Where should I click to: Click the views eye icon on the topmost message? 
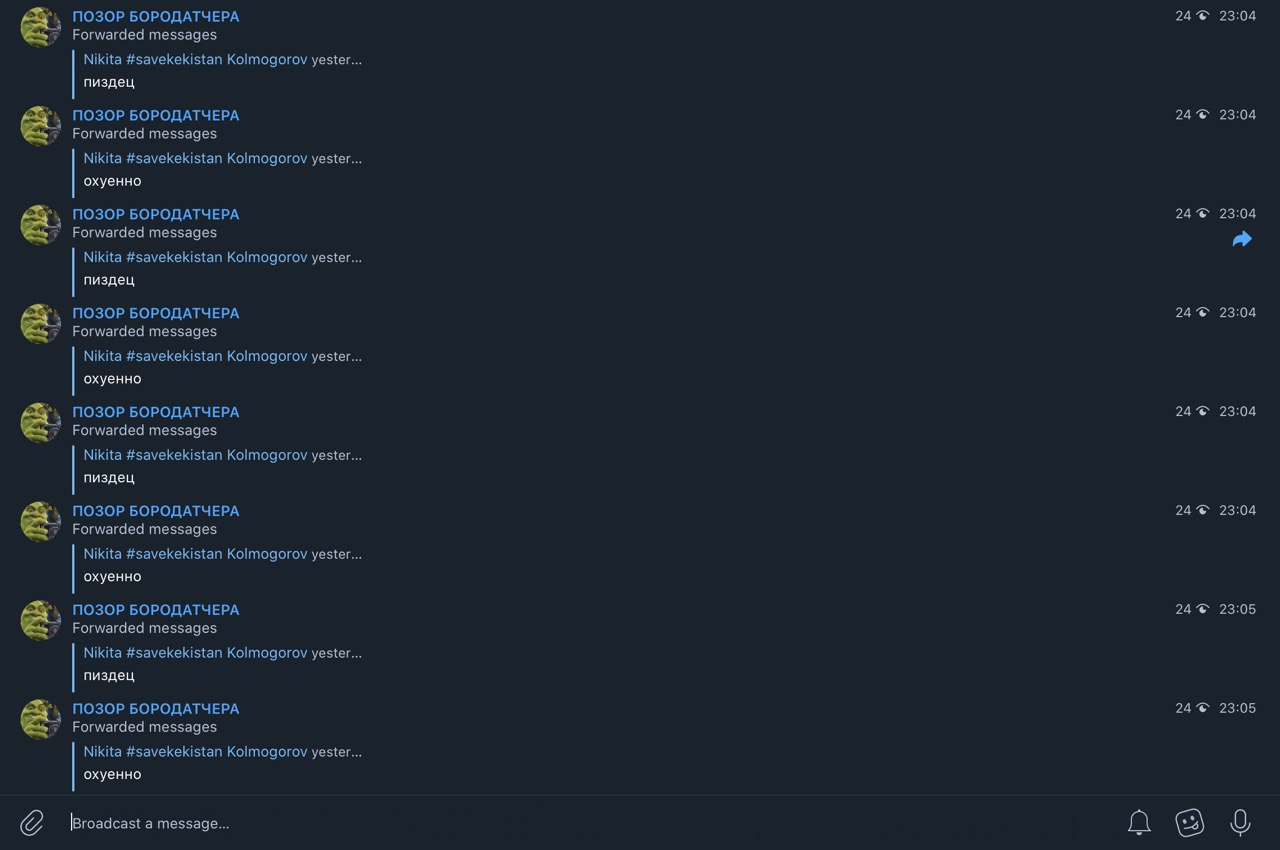(x=1202, y=16)
